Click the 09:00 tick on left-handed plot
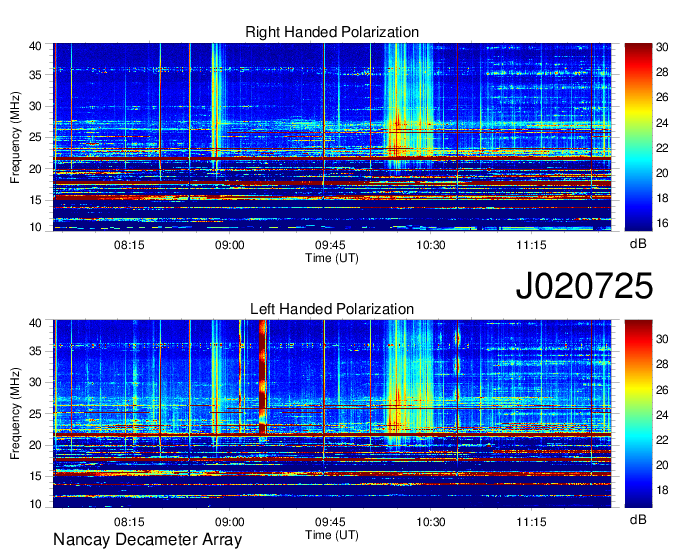Screen dimensions: 680x552 click(x=229, y=522)
